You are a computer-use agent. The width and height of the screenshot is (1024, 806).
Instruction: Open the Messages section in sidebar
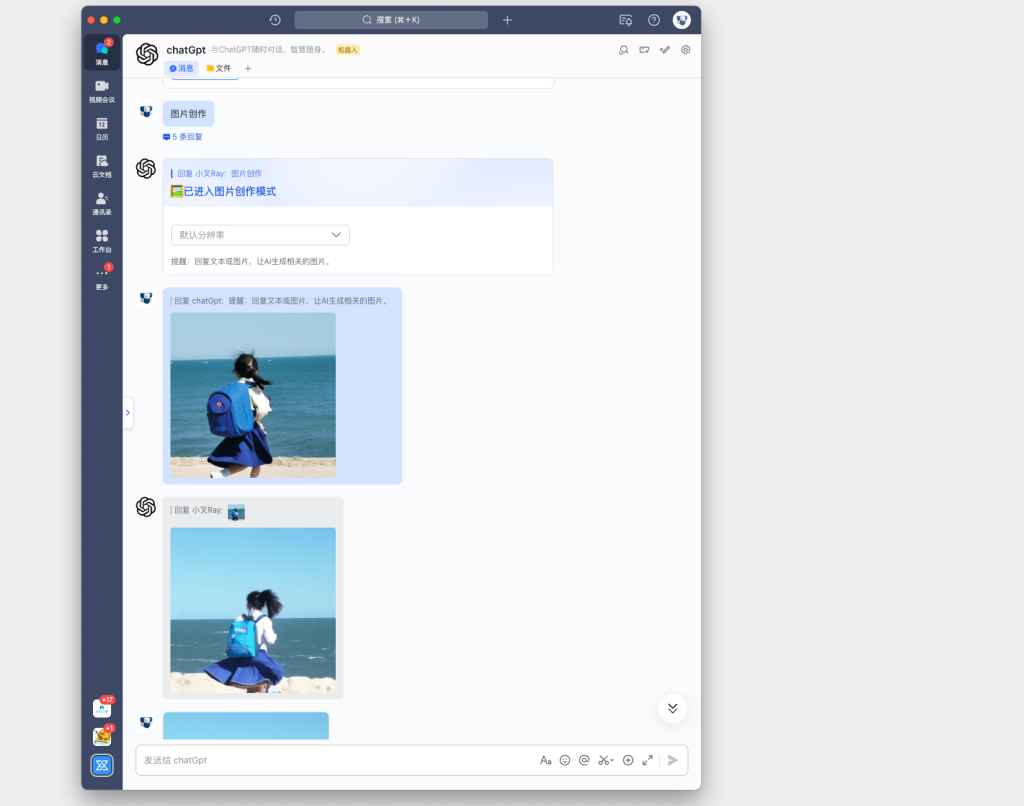pos(102,52)
